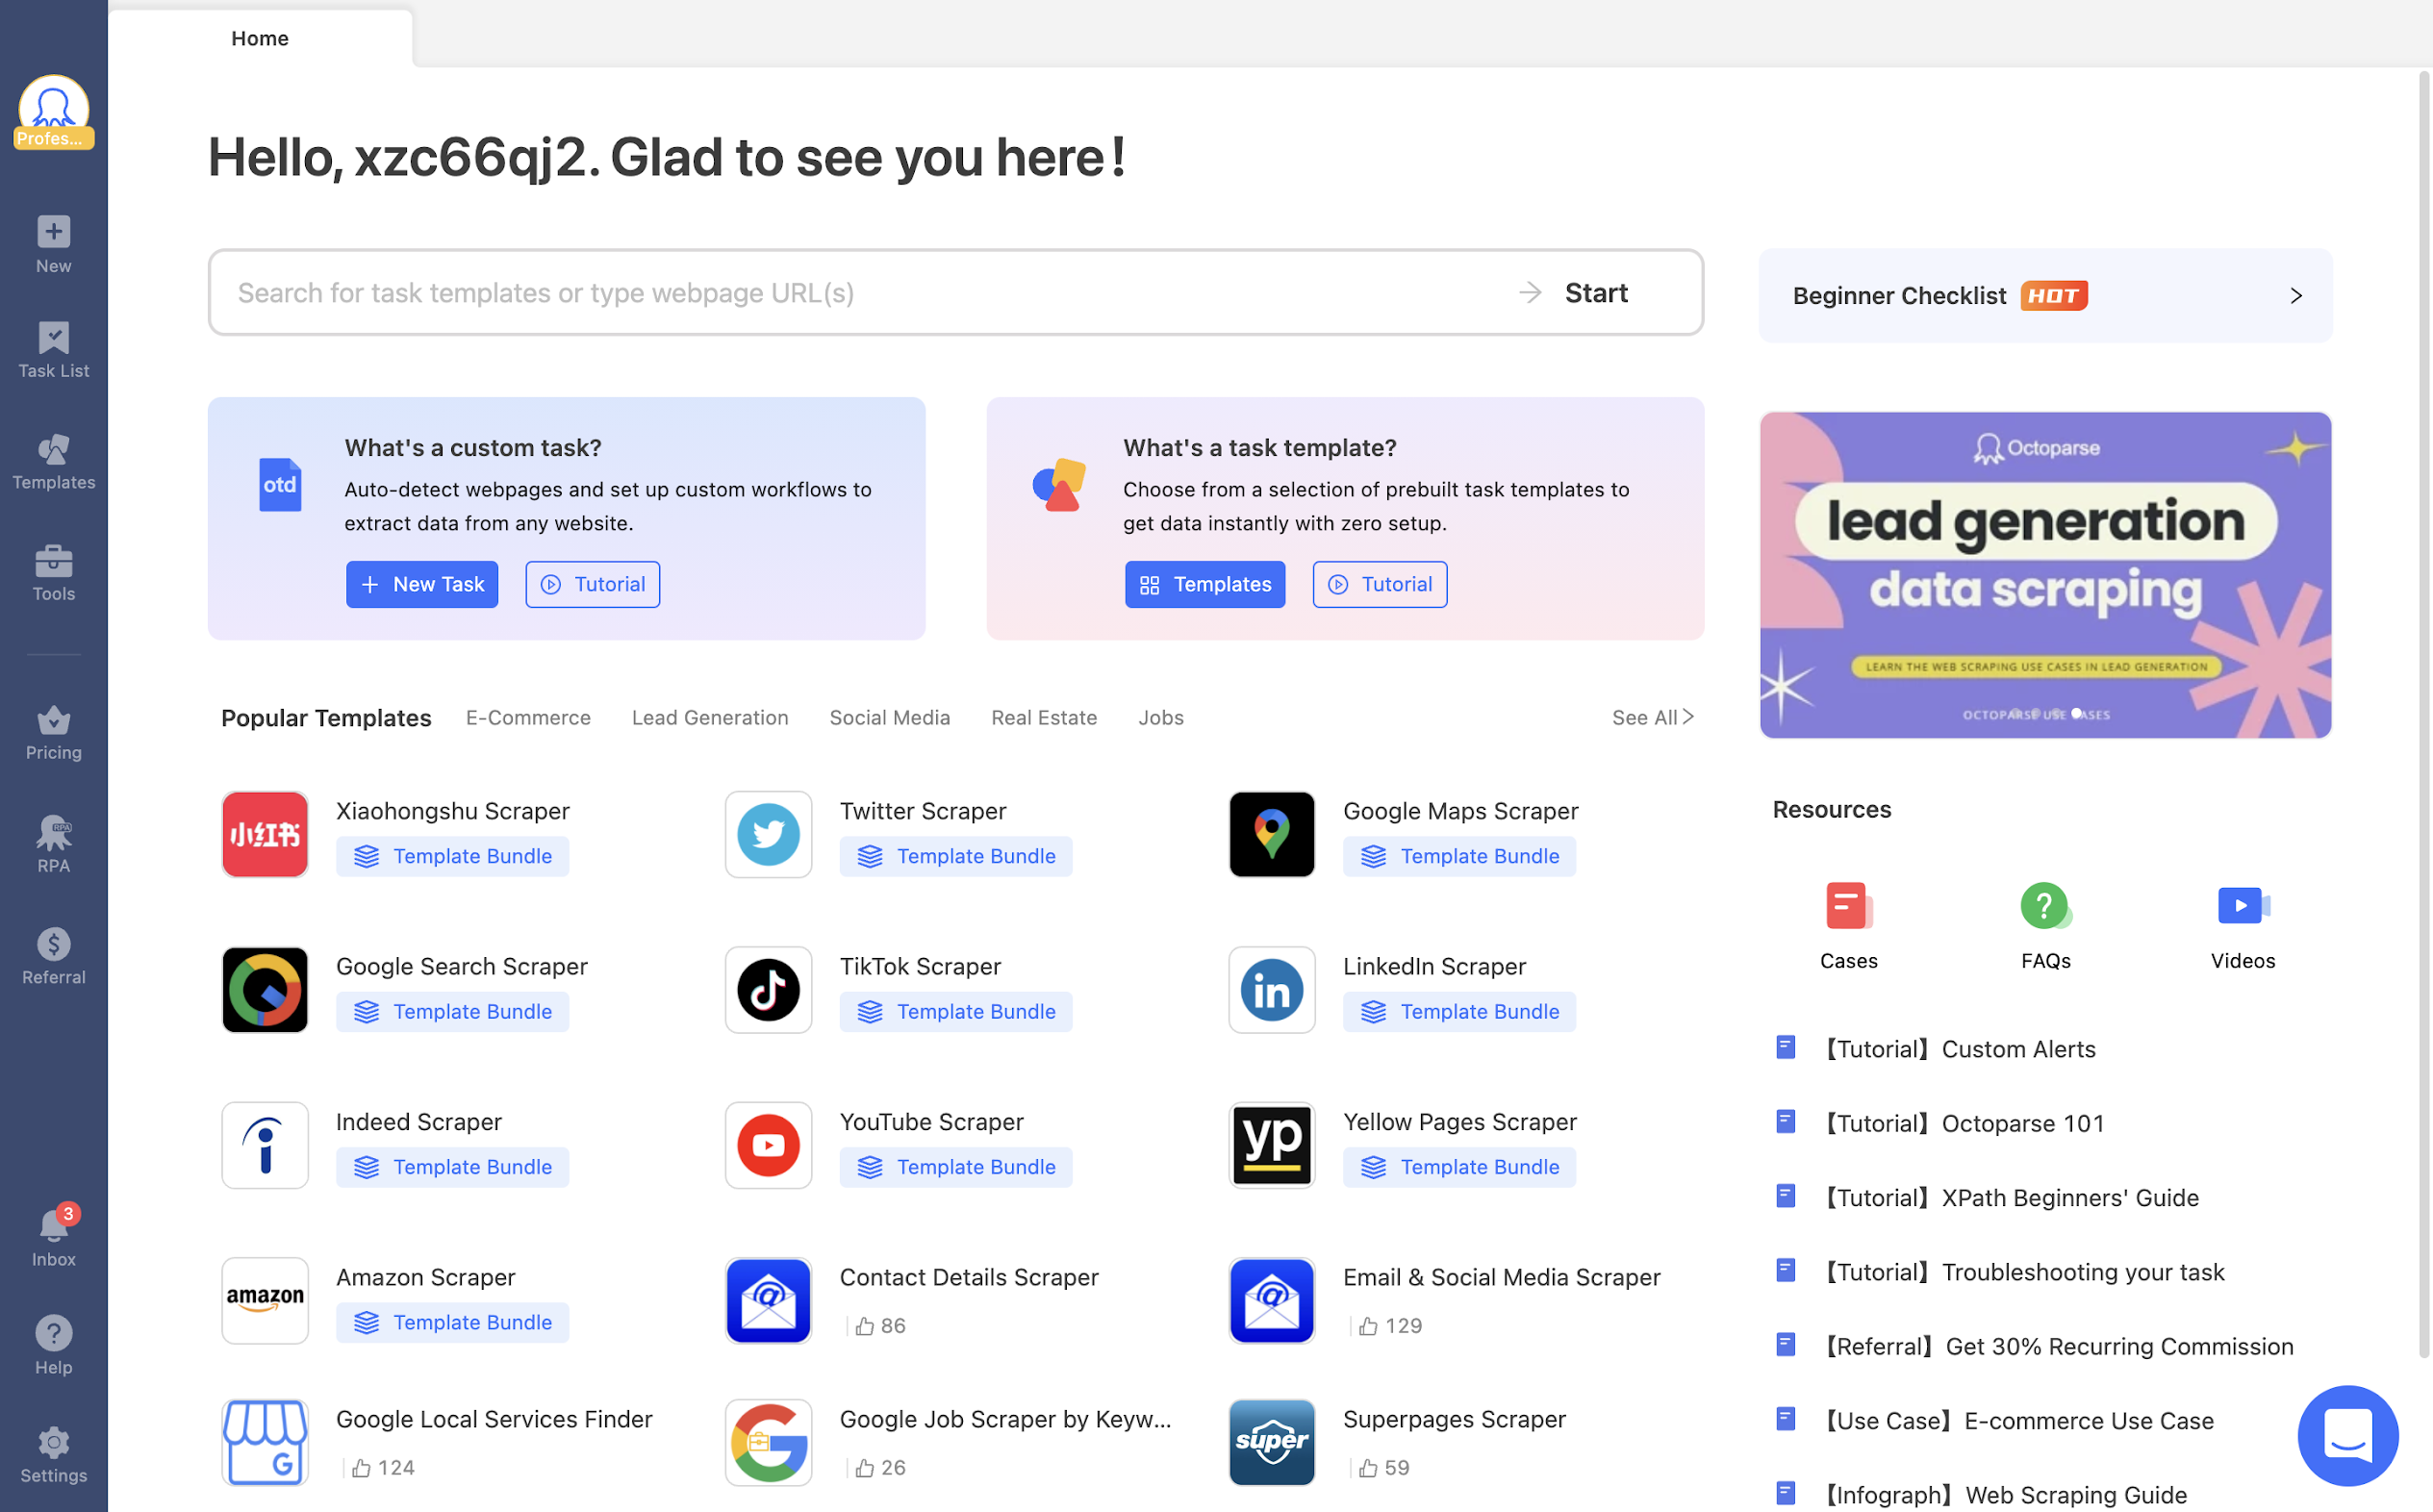Click the user profile avatar

(x=53, y=109)
